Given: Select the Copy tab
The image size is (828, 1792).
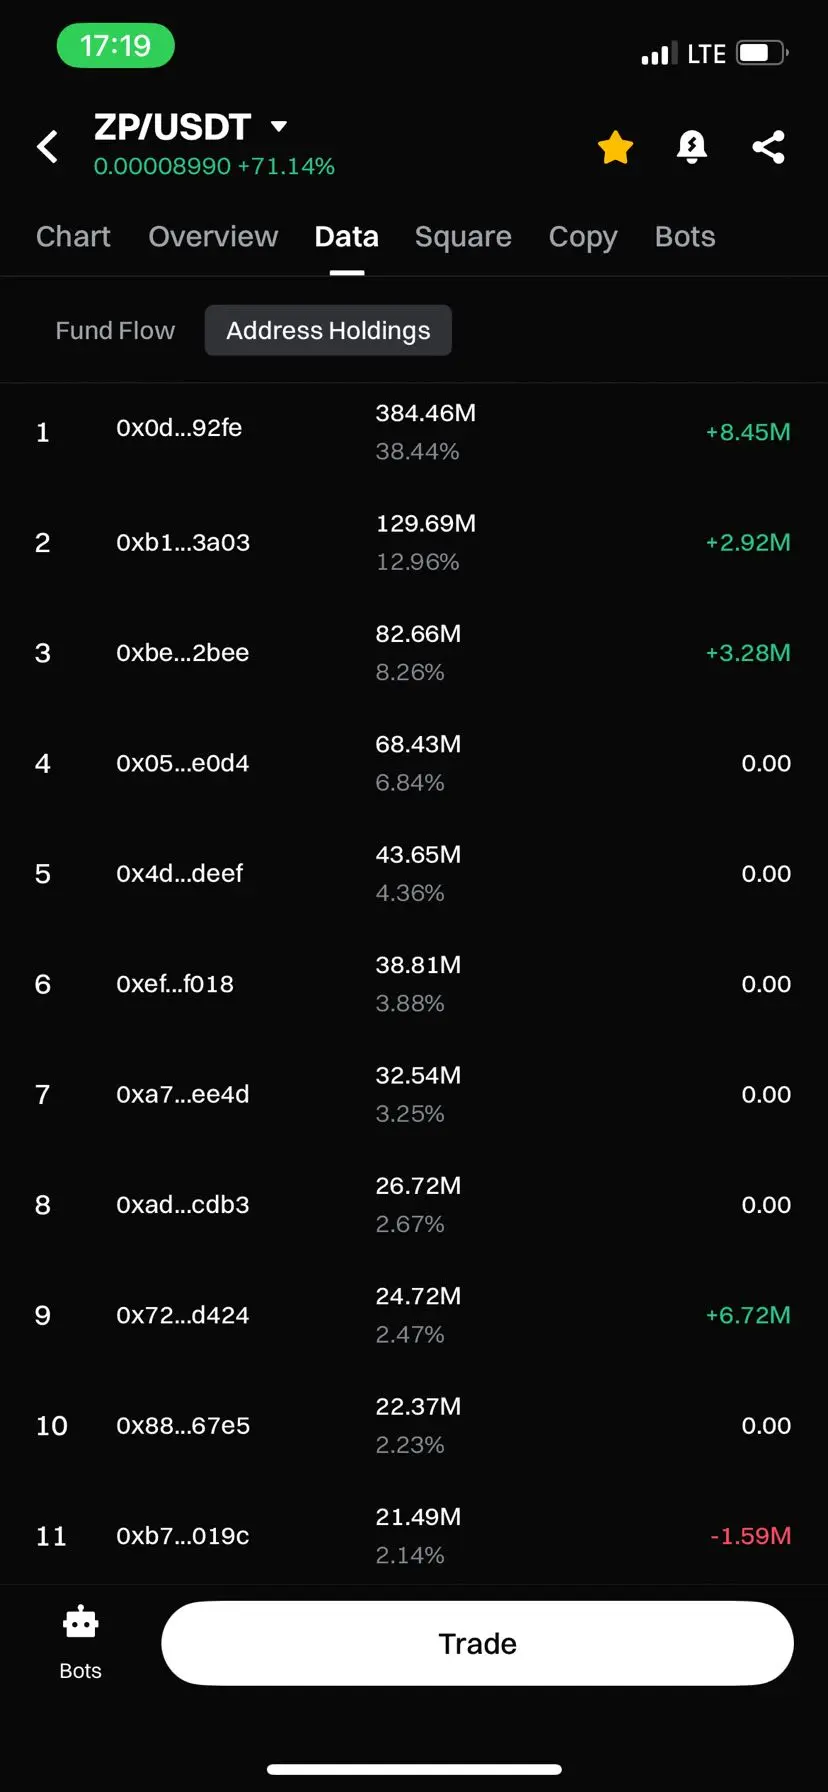Looking at the screenshot, I should tap(583, 237).
